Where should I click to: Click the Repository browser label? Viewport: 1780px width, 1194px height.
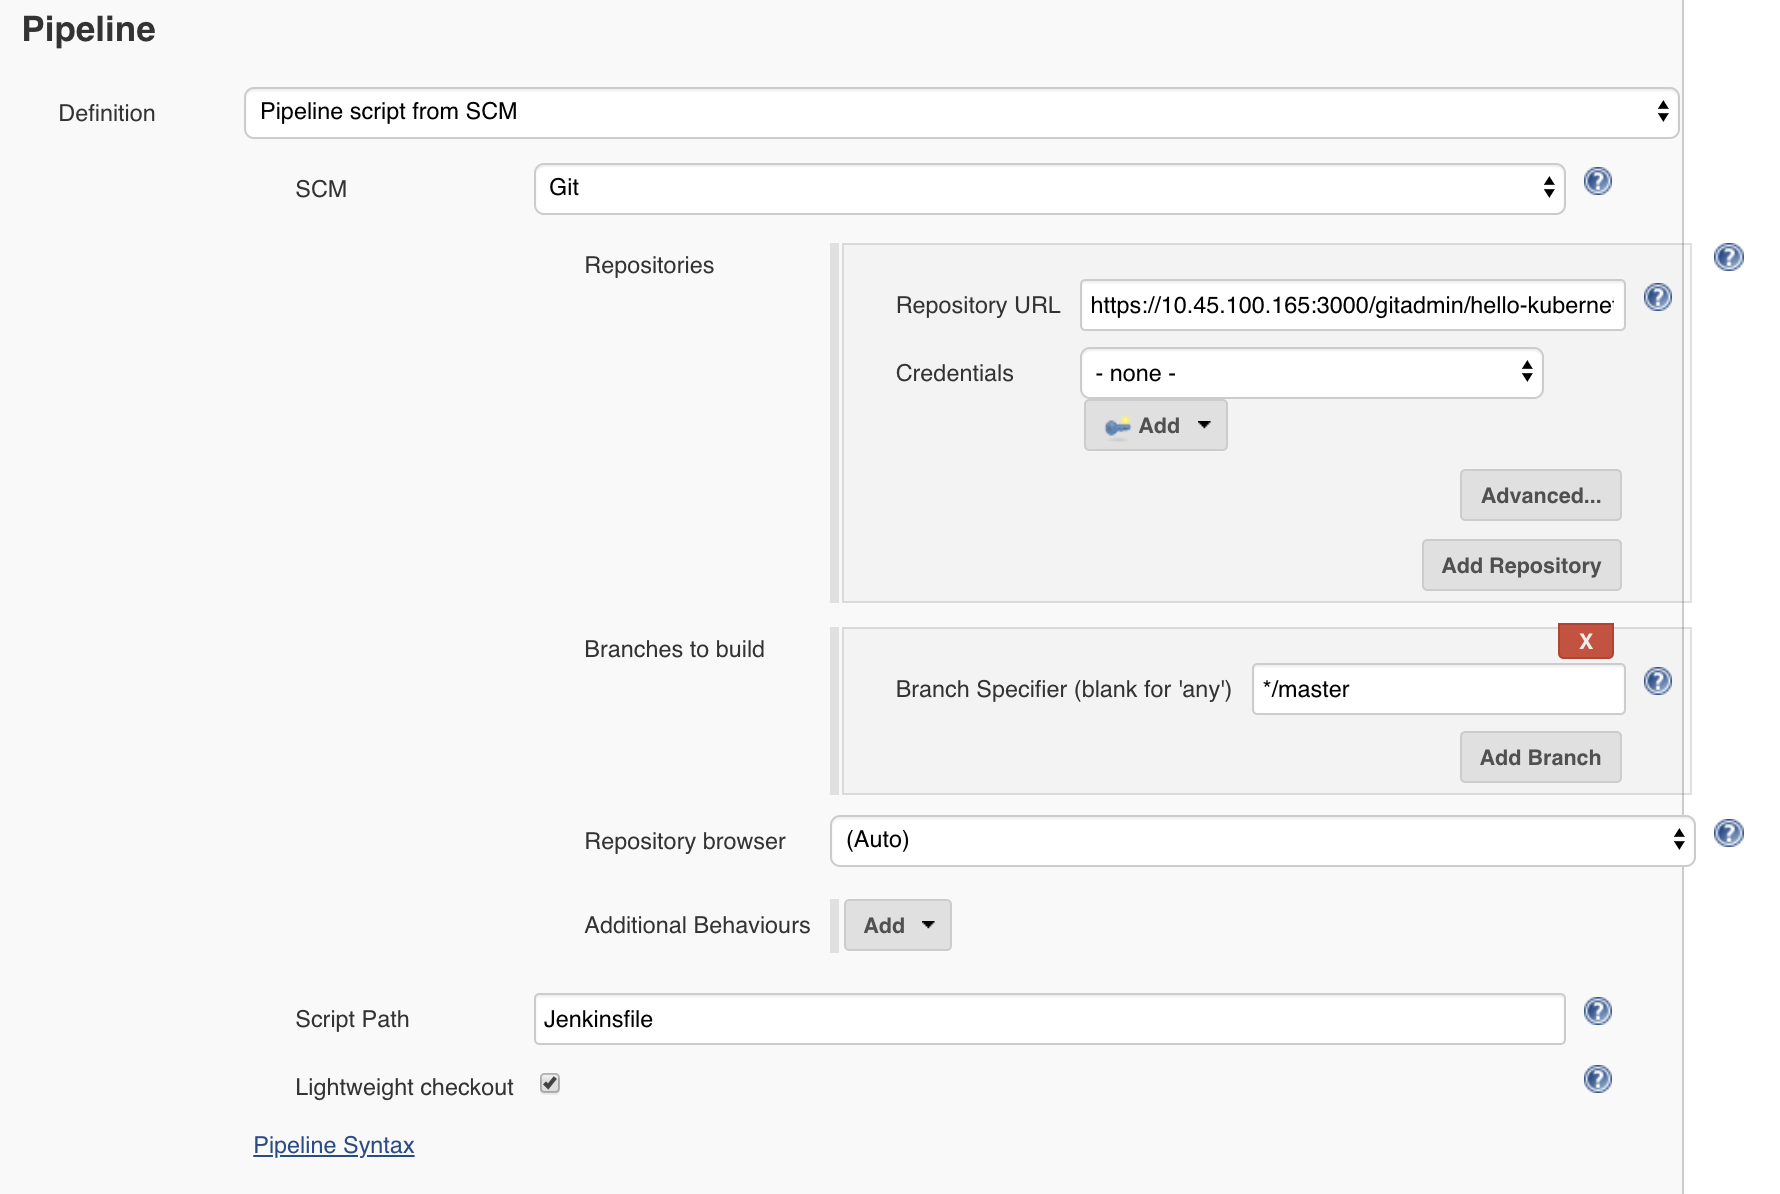[x=685, y=841]
